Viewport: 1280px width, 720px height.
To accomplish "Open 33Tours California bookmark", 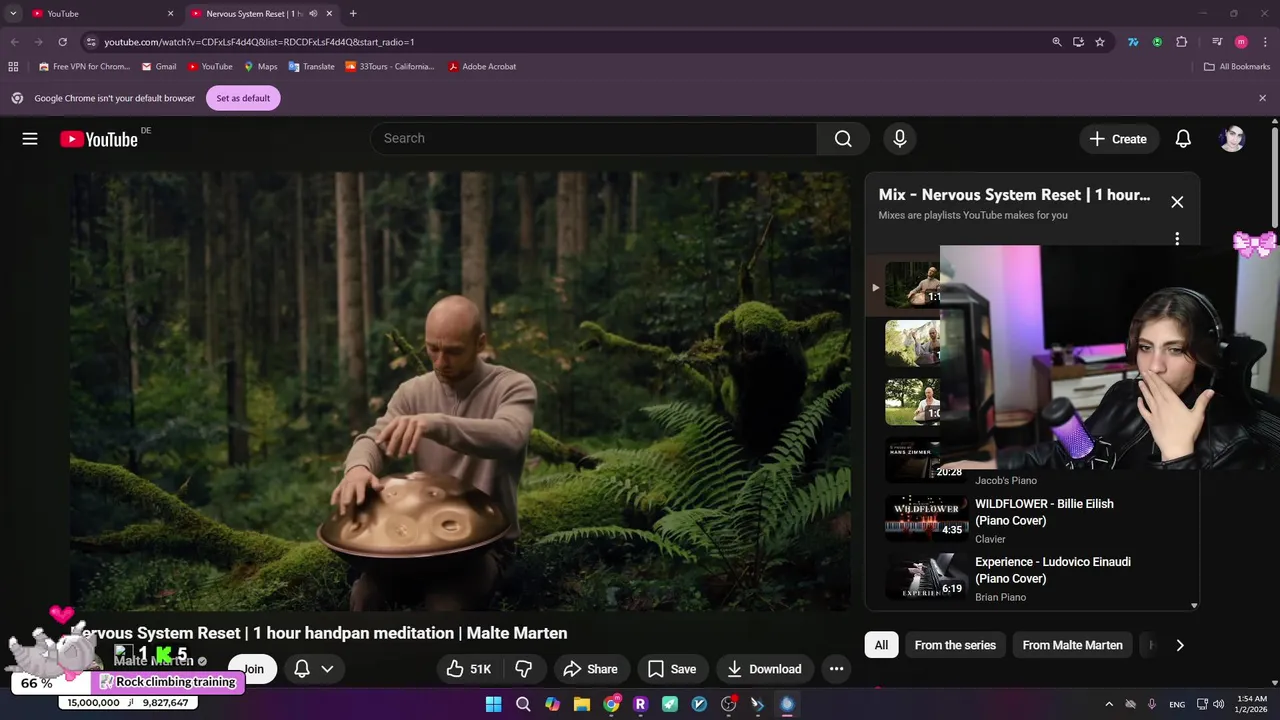I will (x=389, y=67).
